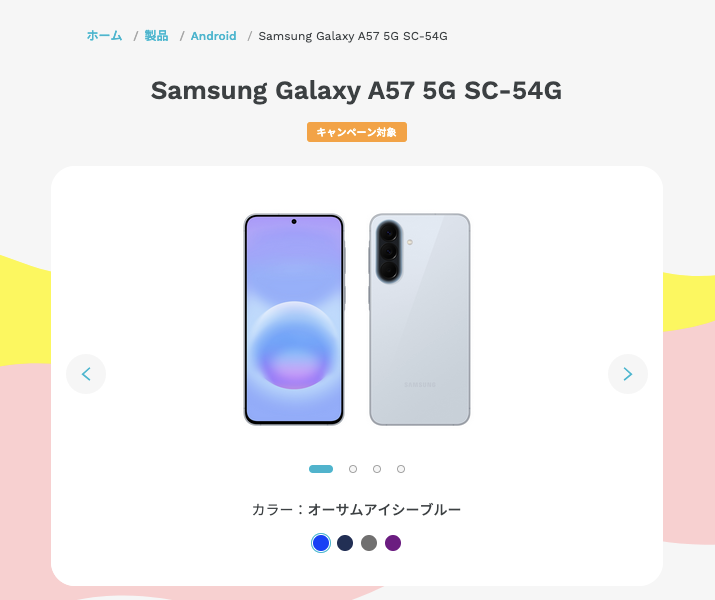Select the navy color swatch

345,543
